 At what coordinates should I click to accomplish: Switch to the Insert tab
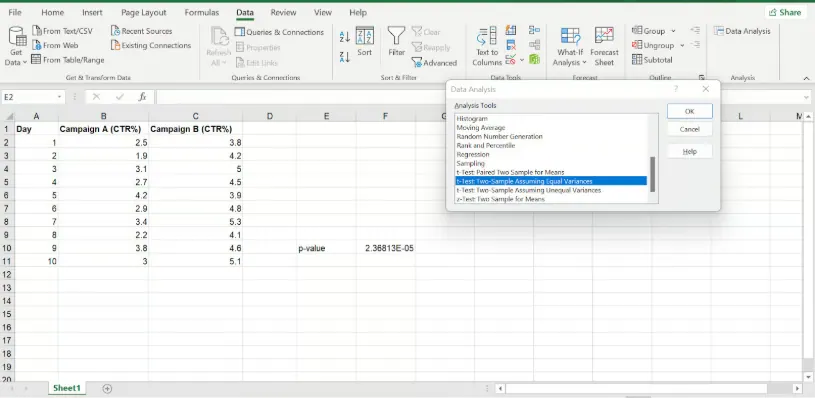point(92,12)
